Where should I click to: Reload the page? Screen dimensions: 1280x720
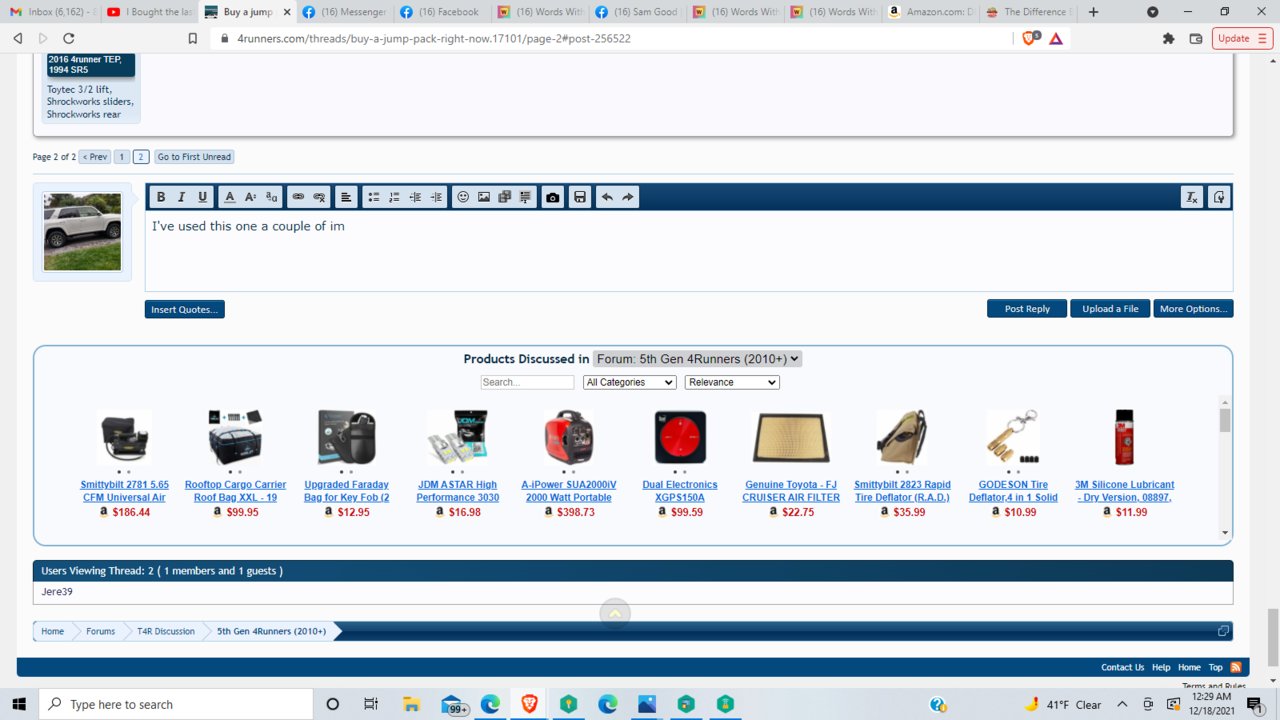68,38
